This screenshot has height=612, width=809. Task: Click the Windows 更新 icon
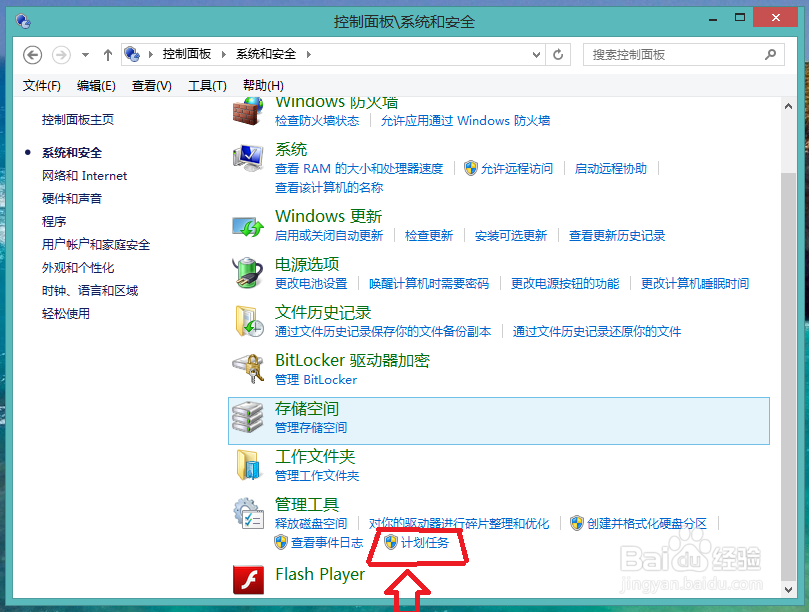249,225
